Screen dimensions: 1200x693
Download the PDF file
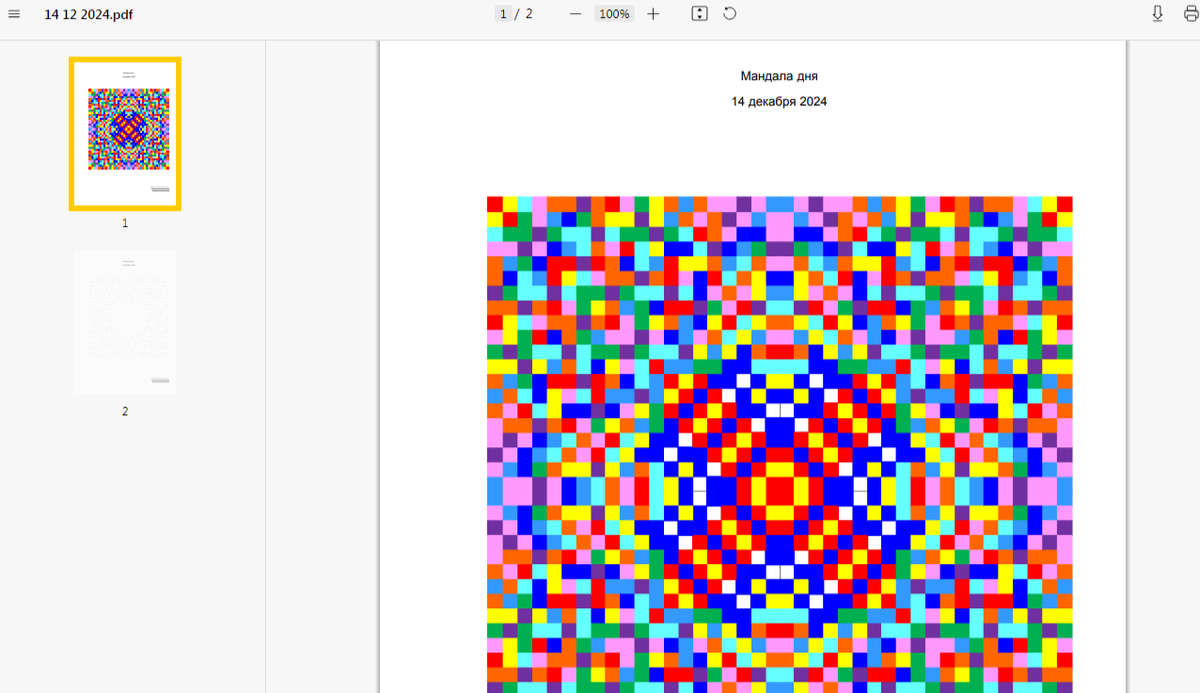(1157, 14)
